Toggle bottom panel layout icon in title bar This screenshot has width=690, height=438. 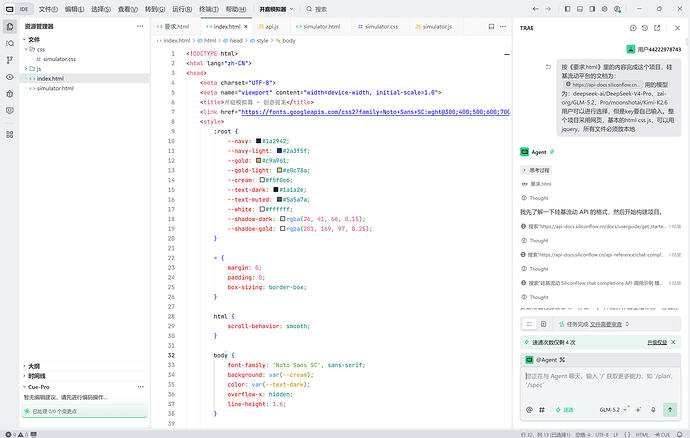point(580,9)
